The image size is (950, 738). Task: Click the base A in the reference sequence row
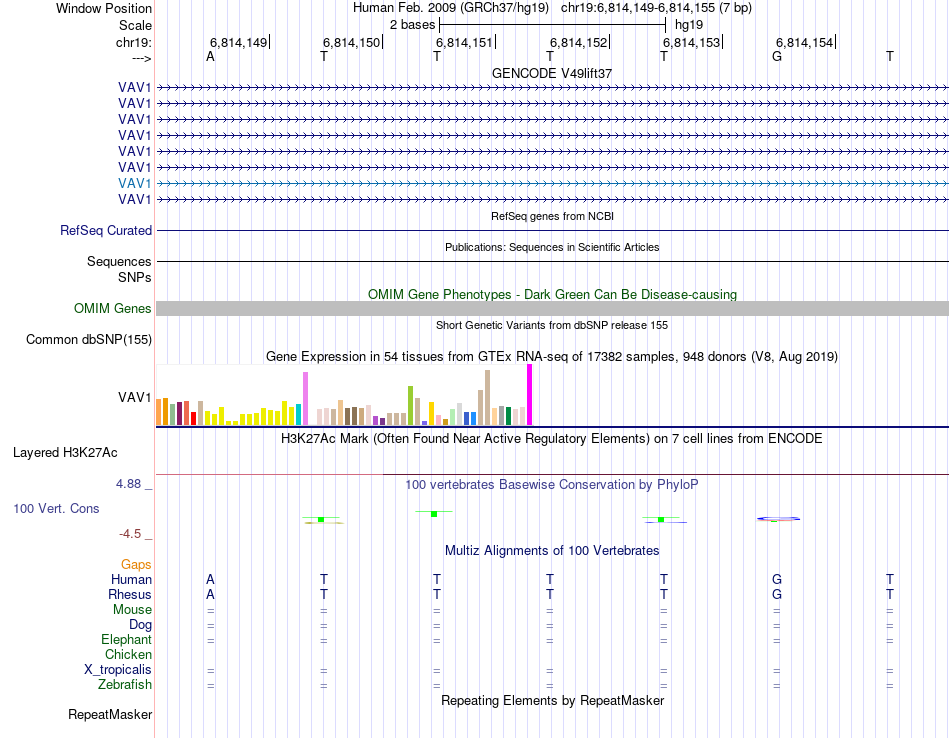(x=210, y=56)
